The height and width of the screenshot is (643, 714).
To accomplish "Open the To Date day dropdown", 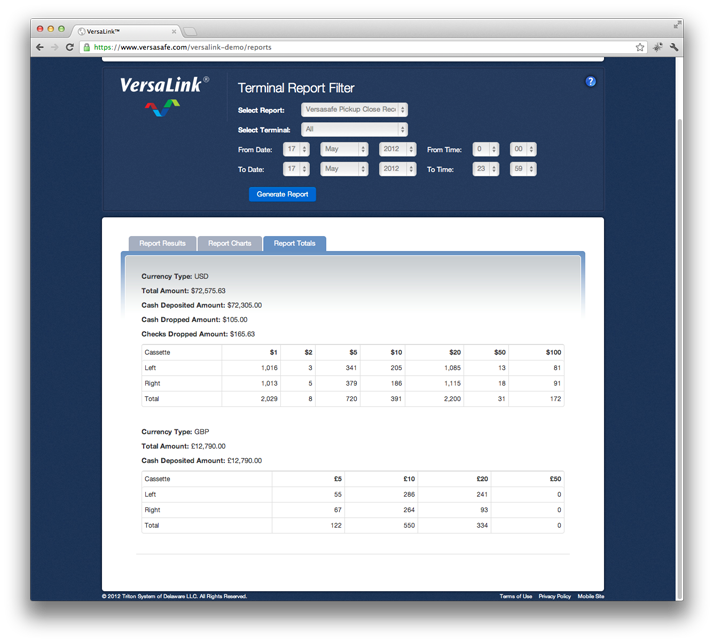I will (296, 169).
